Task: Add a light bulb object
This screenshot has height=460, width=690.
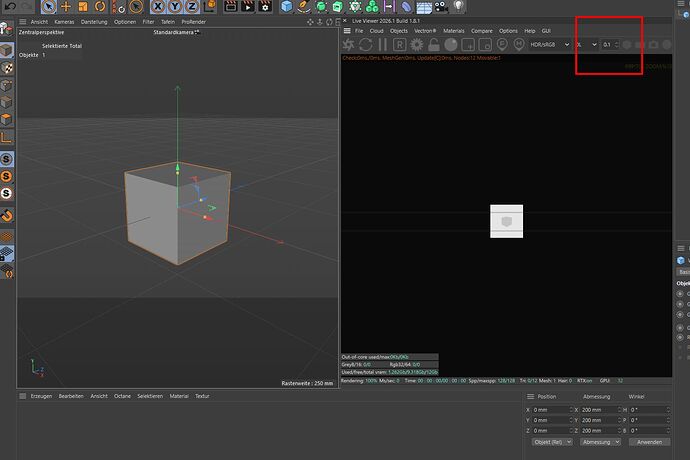Action: pyautogui.click(x=459, y=6)
